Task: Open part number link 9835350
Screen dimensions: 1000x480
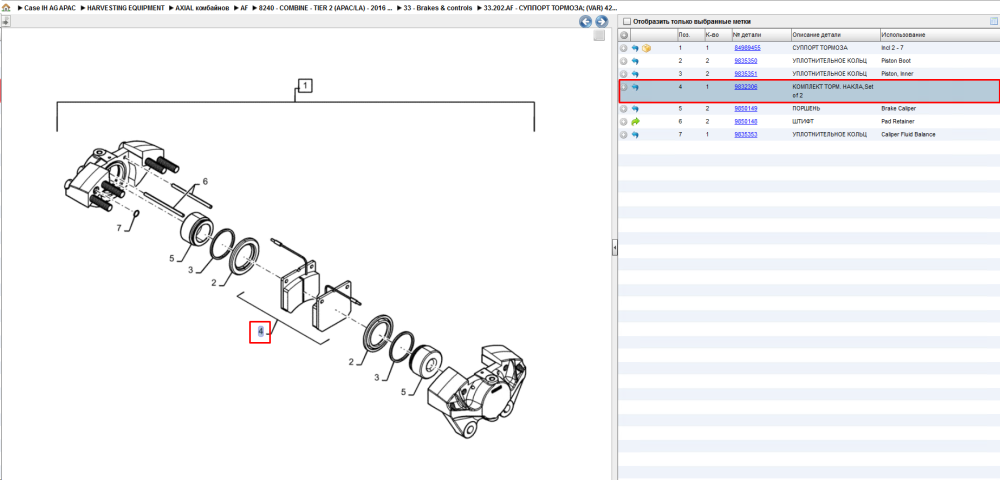Action: pos(746,61)
